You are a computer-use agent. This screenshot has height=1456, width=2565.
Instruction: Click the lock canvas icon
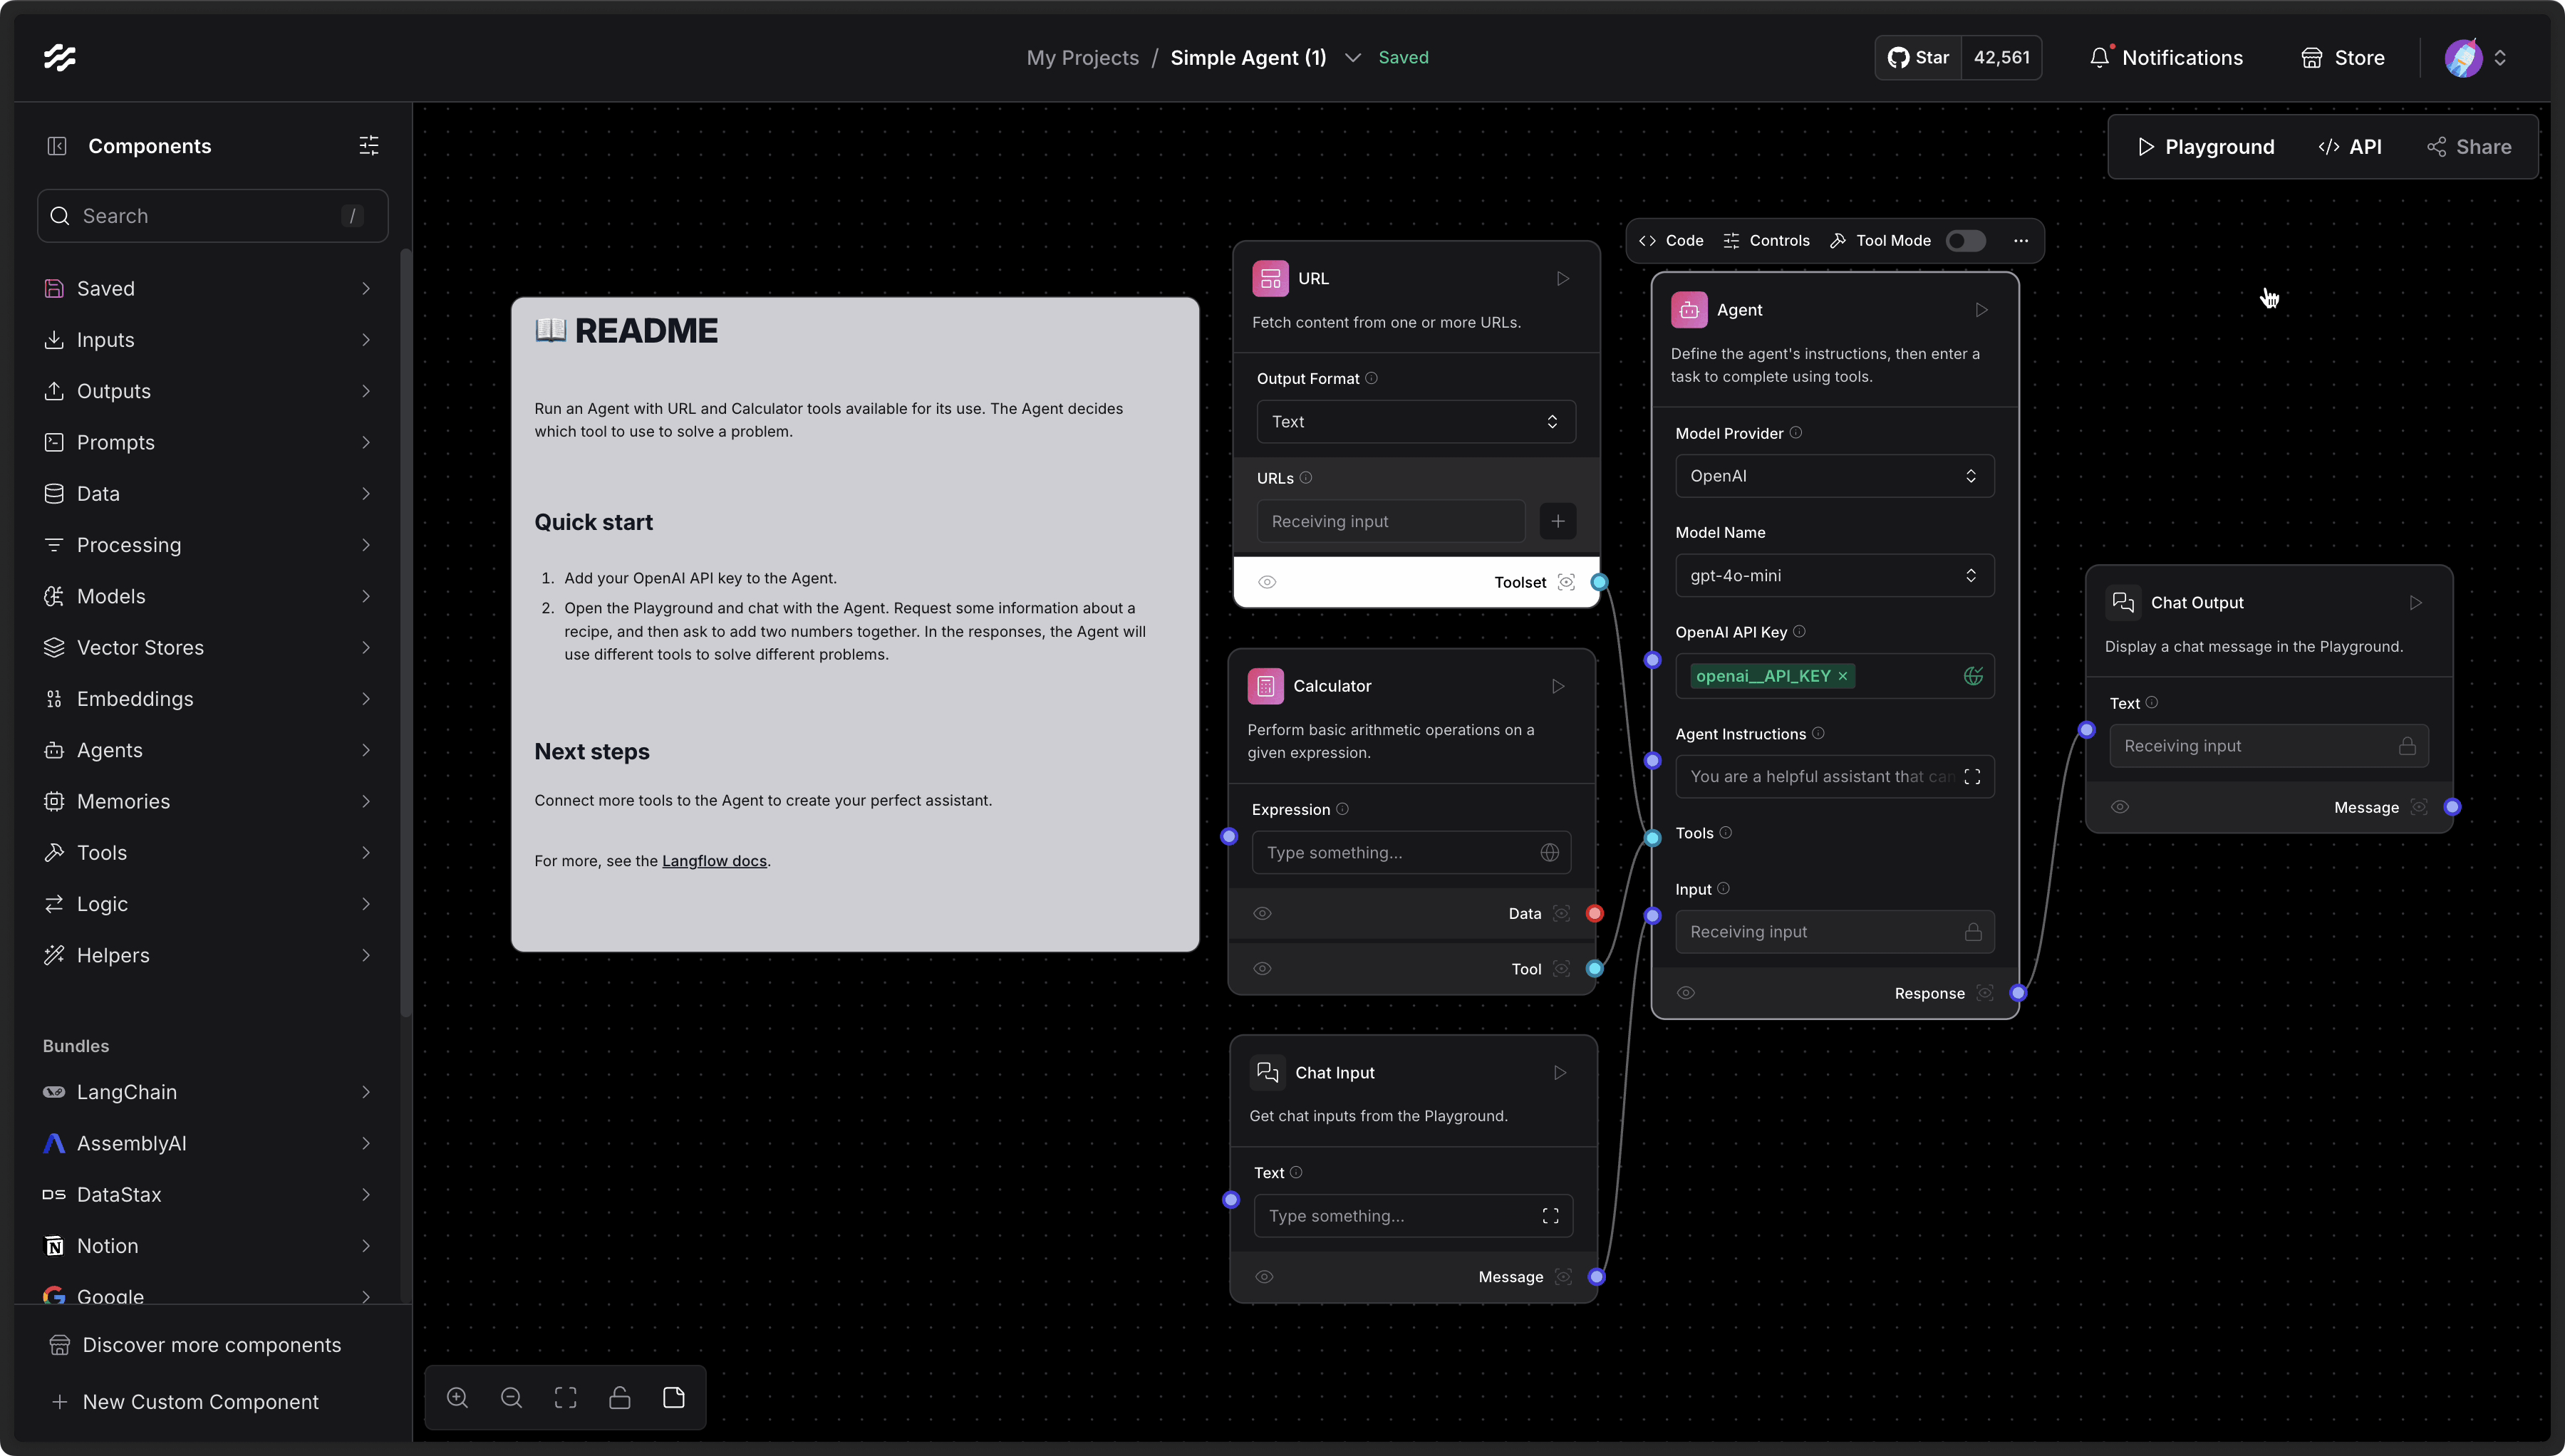(x=619, y=1398)
